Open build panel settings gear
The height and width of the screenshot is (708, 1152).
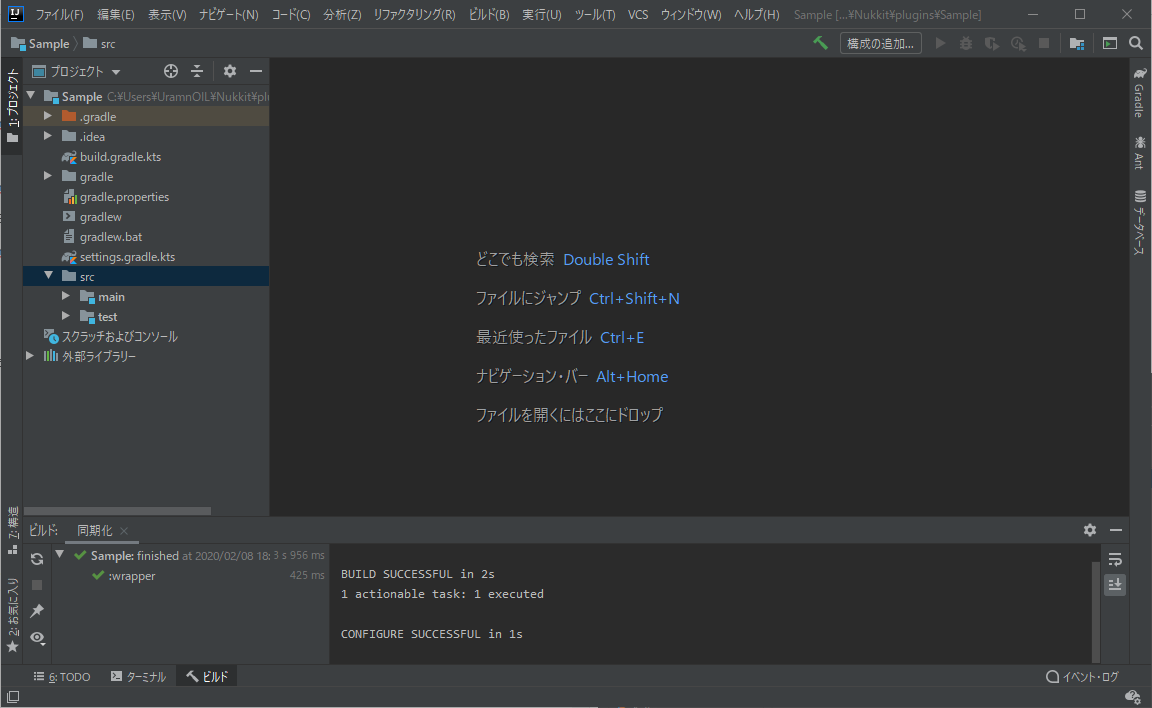point(1090,530)
